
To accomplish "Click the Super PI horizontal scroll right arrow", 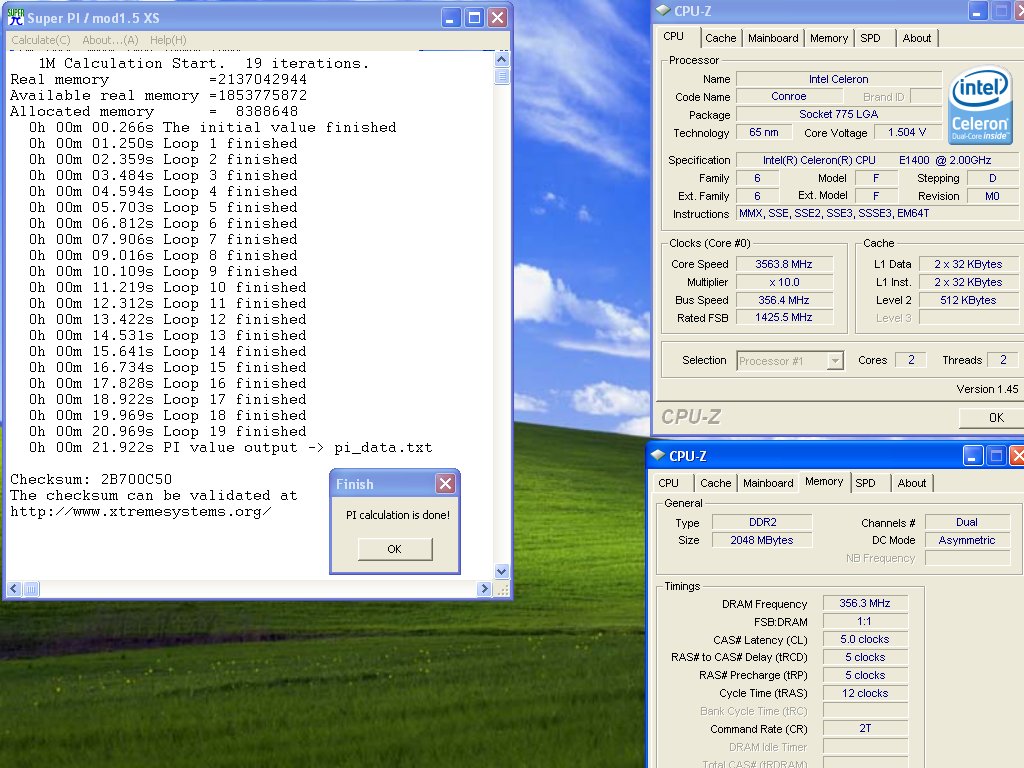I will (x=484, y=589).
